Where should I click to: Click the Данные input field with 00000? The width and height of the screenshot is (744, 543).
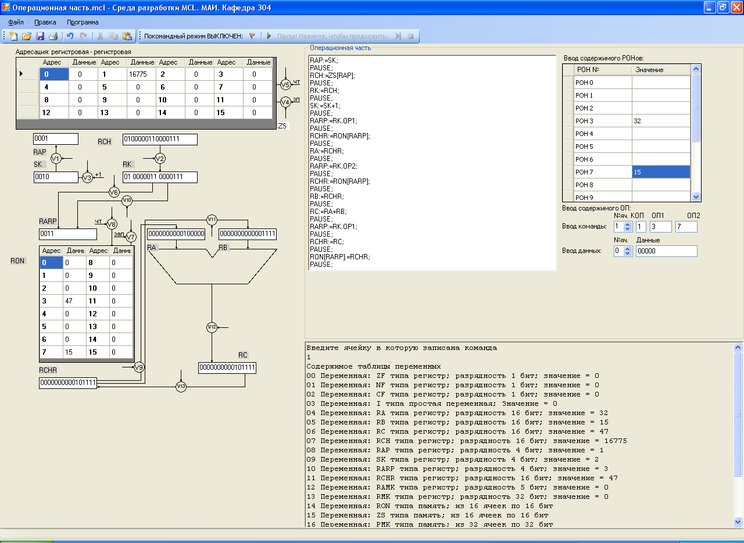click(x=665, y=251)
